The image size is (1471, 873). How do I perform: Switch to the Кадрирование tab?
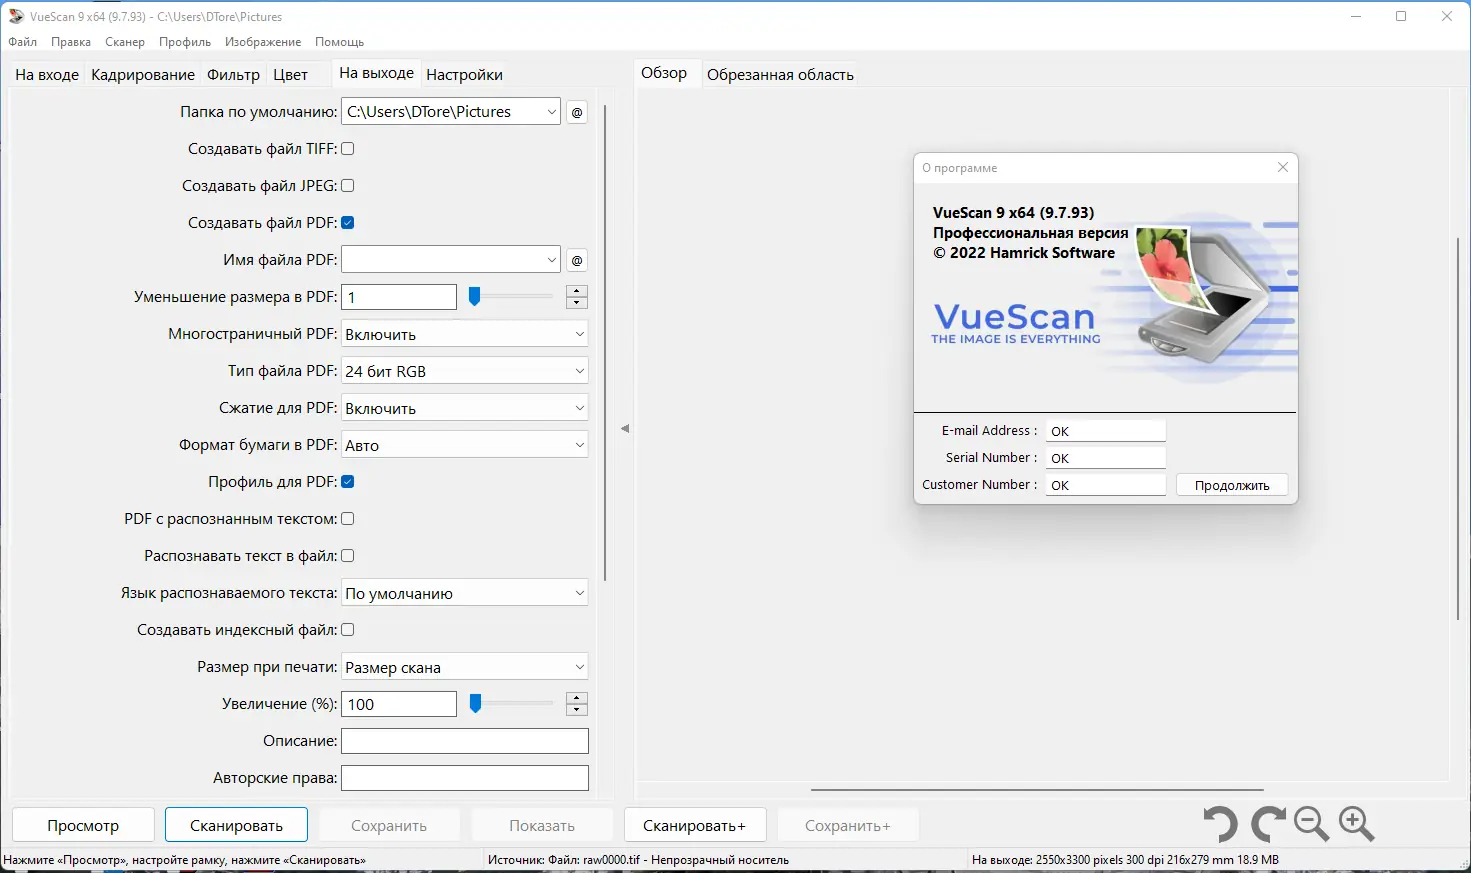(x=143, y=74)
